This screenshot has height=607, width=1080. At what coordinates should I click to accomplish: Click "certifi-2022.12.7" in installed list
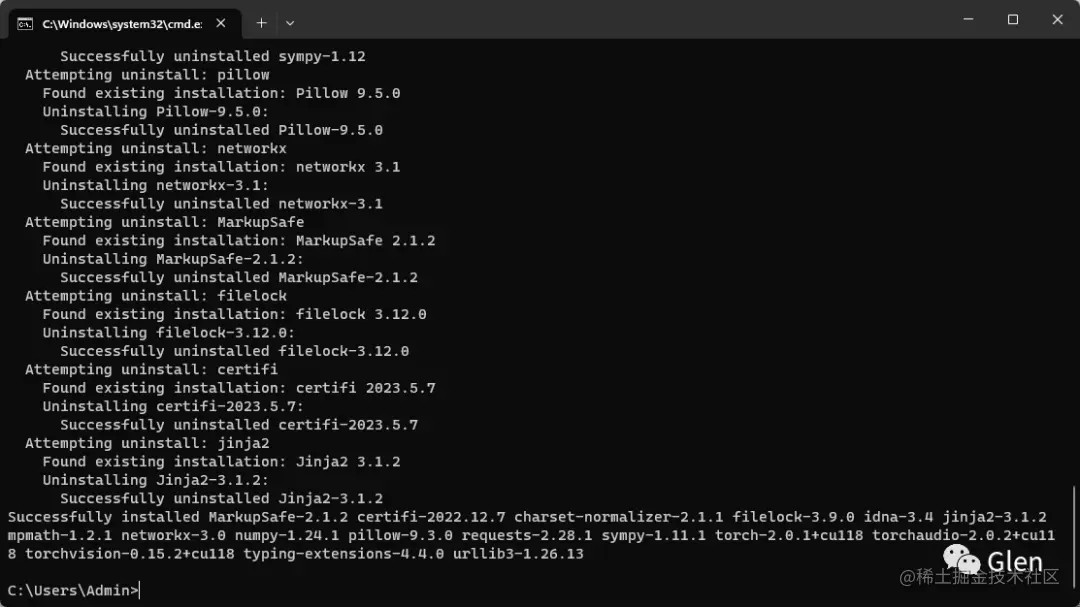coord(431,517)
